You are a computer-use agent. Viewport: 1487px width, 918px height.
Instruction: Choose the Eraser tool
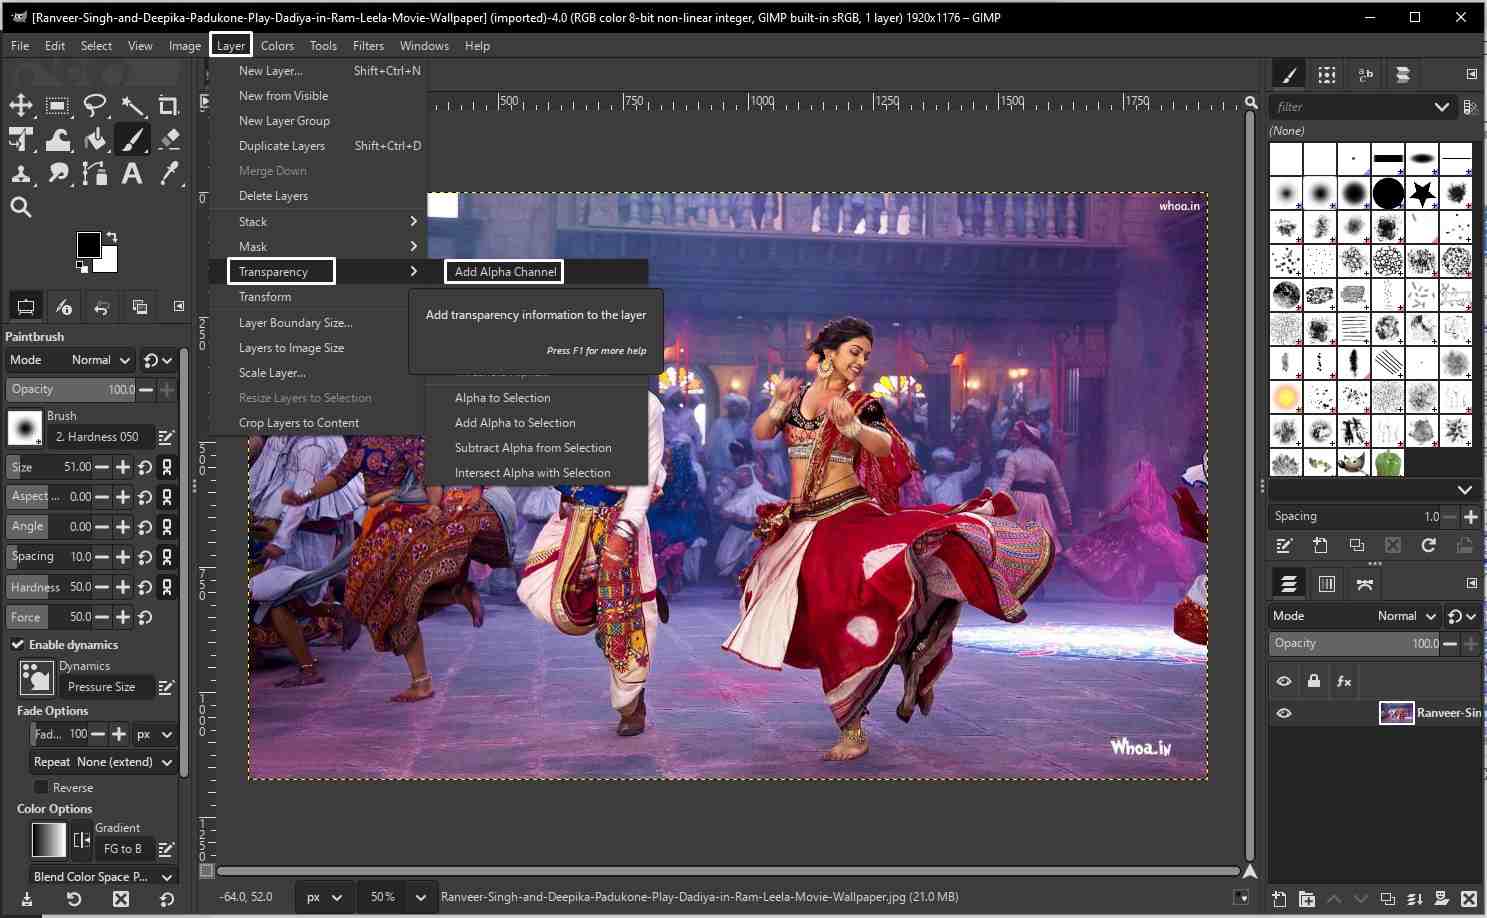point(169,140)
